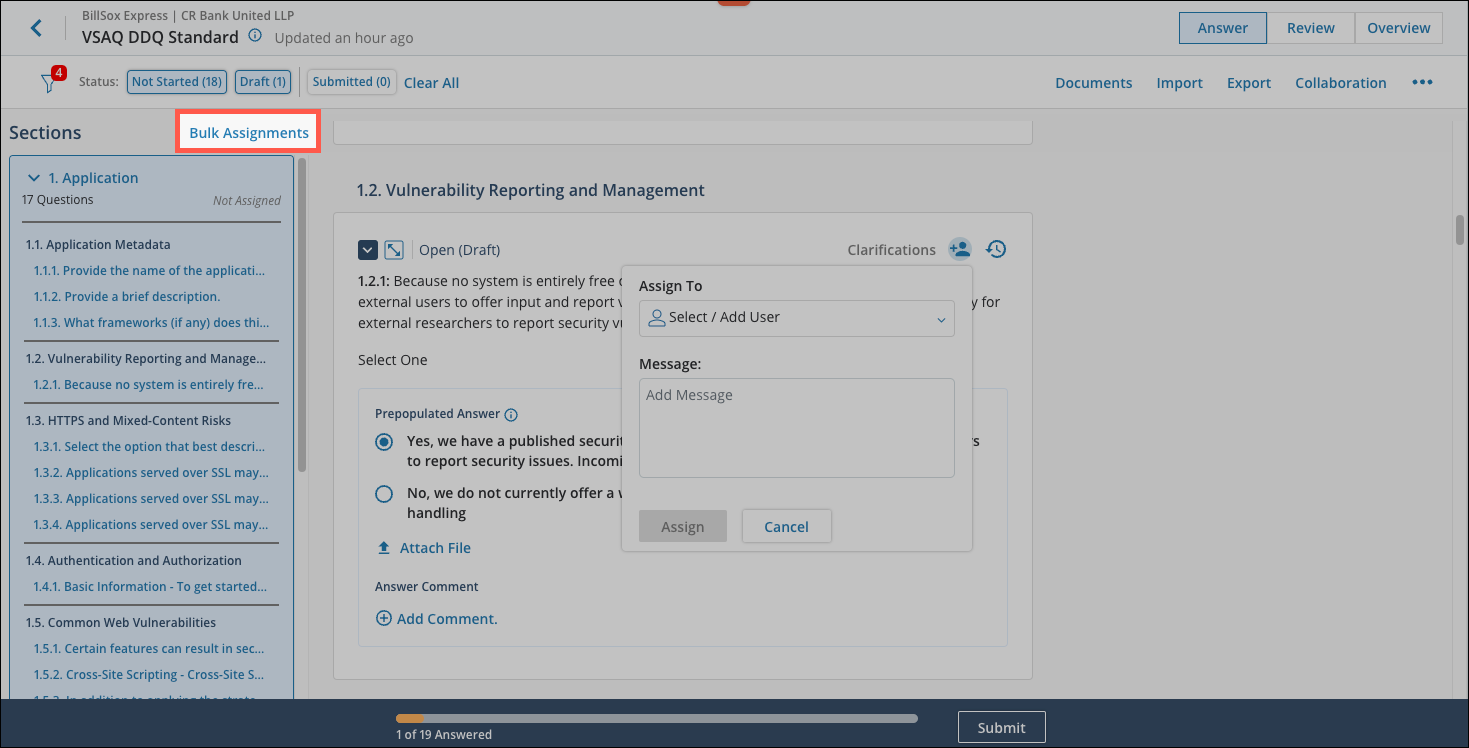Open the question history clock icon

pyautogui.click(x=995, y=249)
